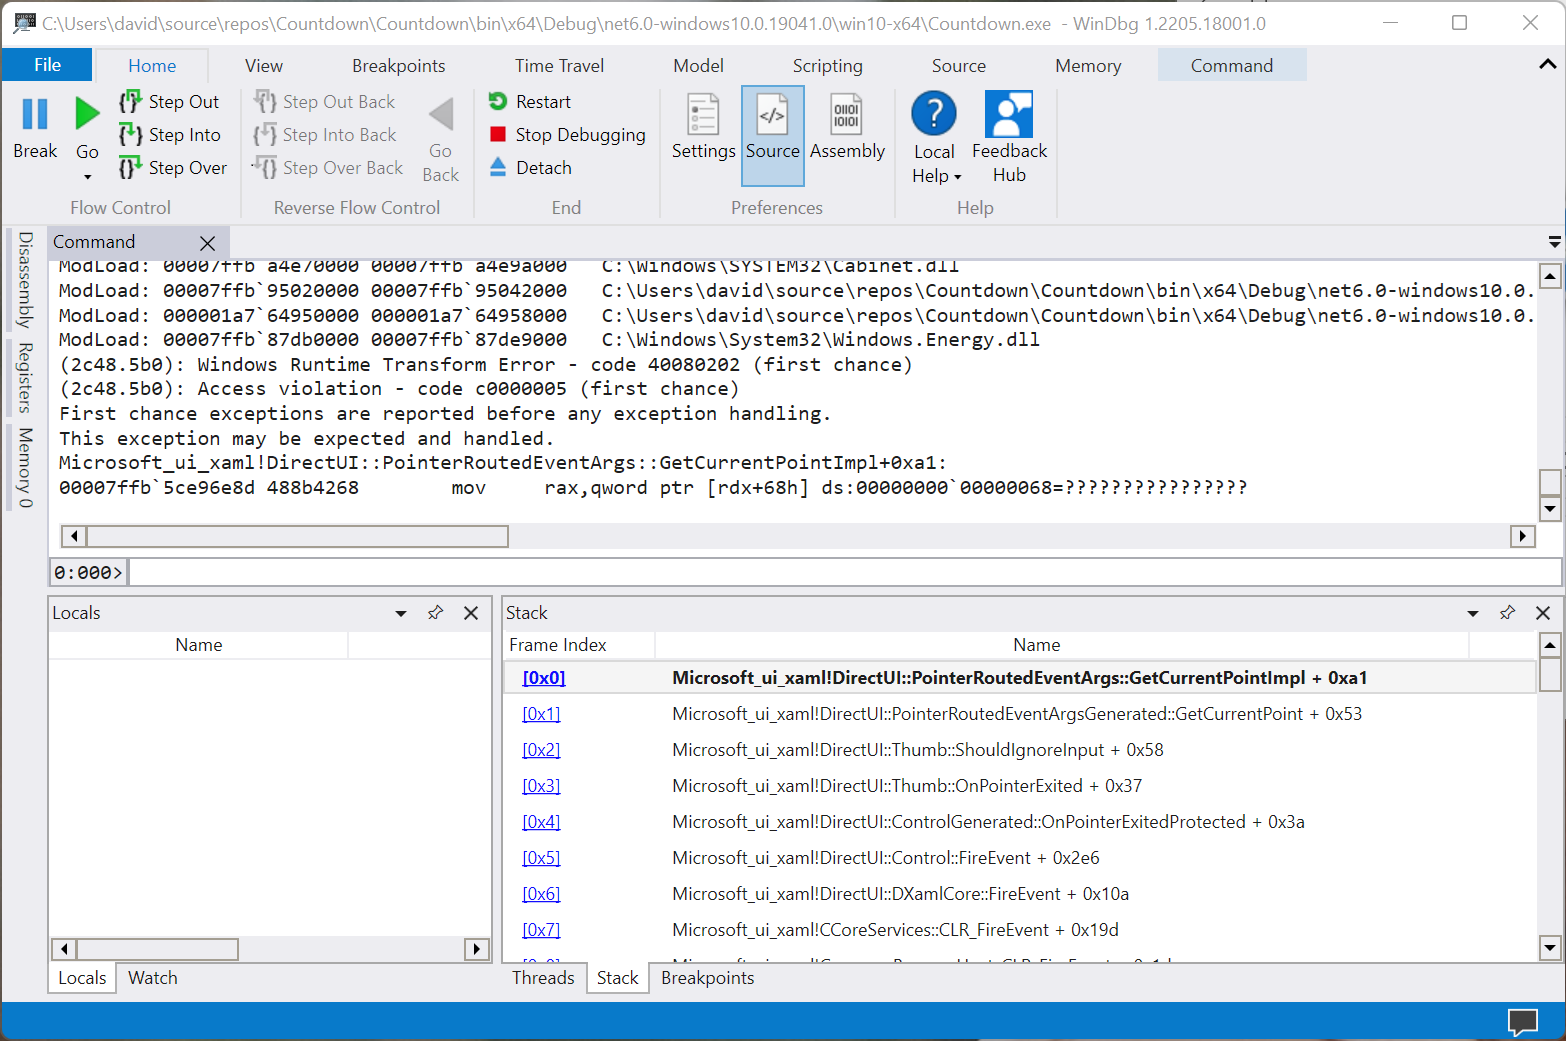
Task: Toggle Source display preference
Action: pyautogui.click(x=771, y=135)
